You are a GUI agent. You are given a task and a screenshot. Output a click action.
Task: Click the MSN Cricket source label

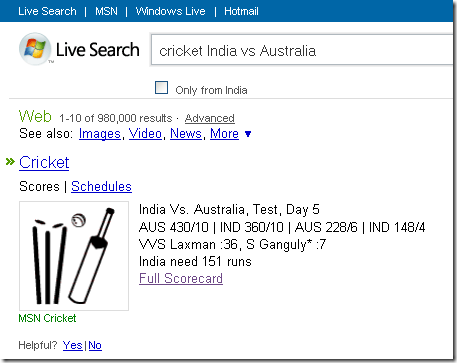coord(47,318)
